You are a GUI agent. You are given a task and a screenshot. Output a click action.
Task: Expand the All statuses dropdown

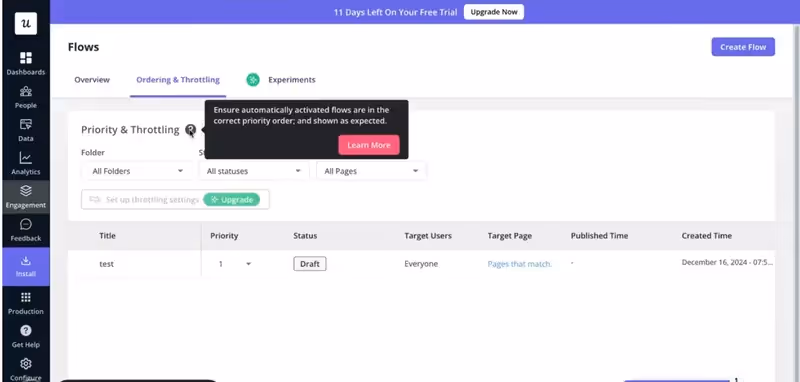click(x=254, y=171)
